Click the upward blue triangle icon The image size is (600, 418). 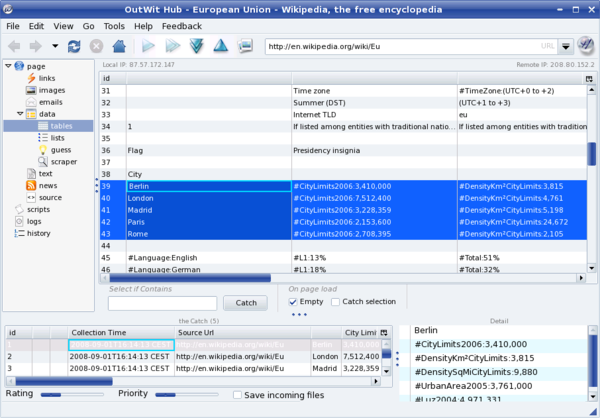coord(221,46)
